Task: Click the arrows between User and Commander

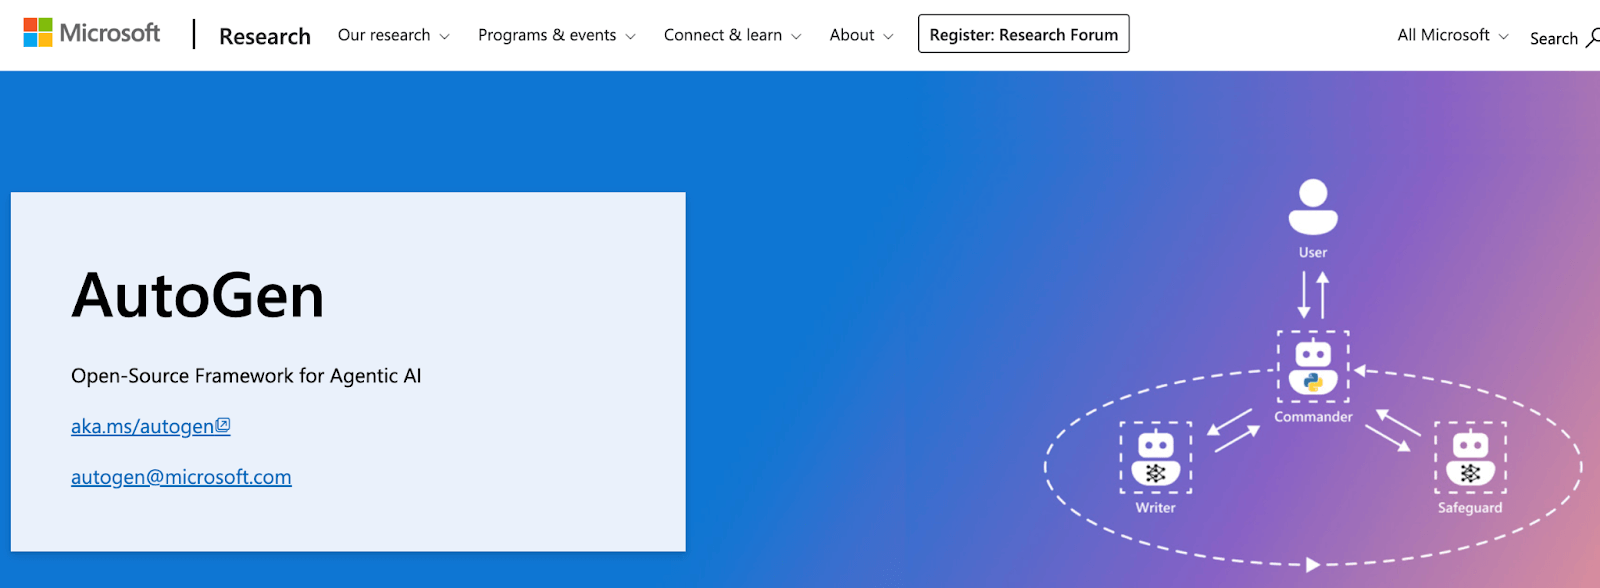Action: (x=1312, y=295)
